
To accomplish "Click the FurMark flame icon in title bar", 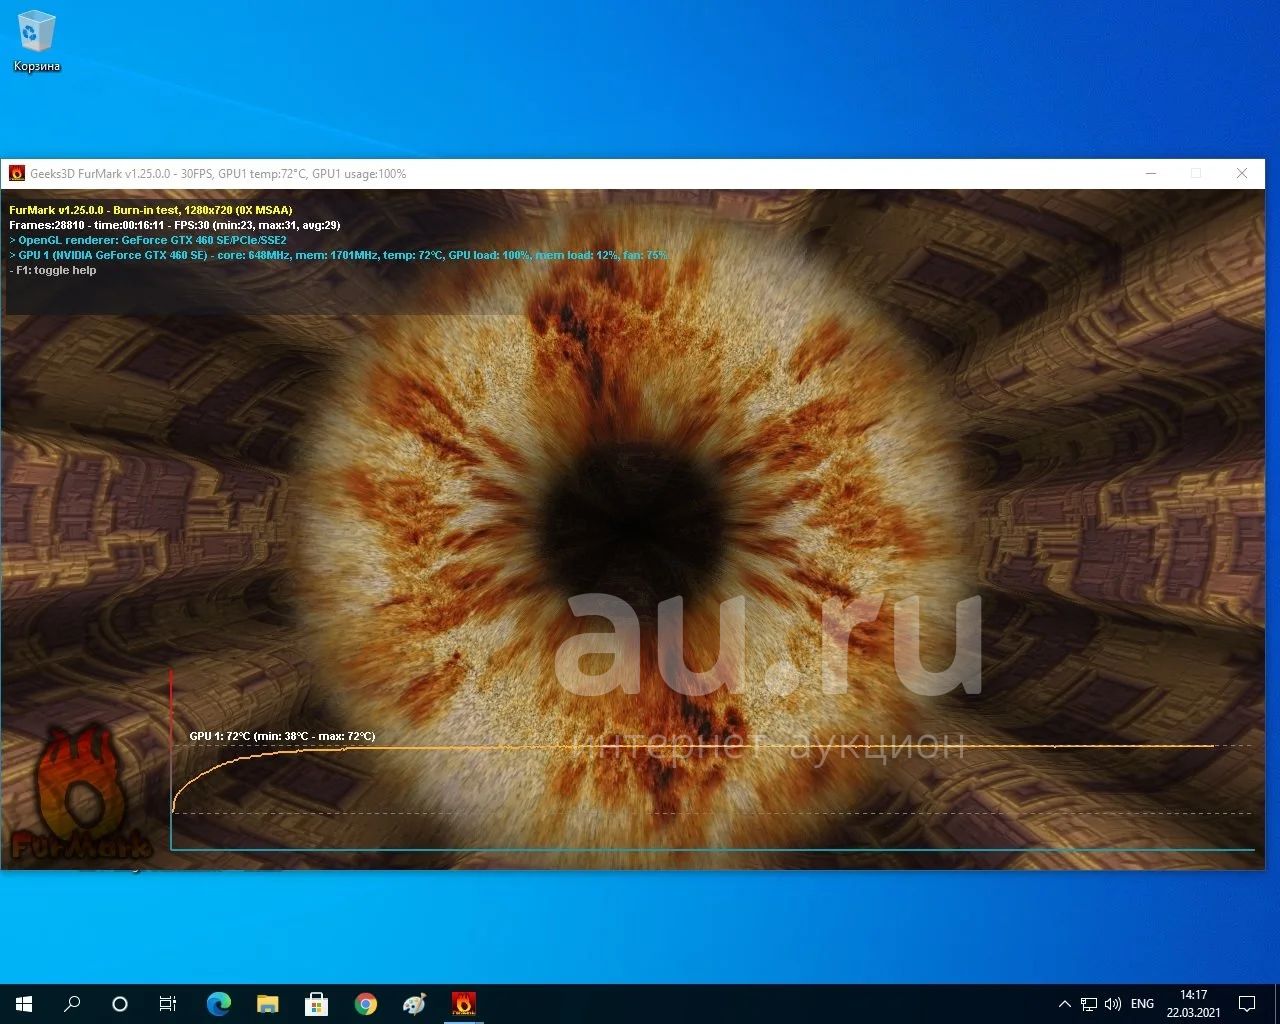I will tap(16, 173).
